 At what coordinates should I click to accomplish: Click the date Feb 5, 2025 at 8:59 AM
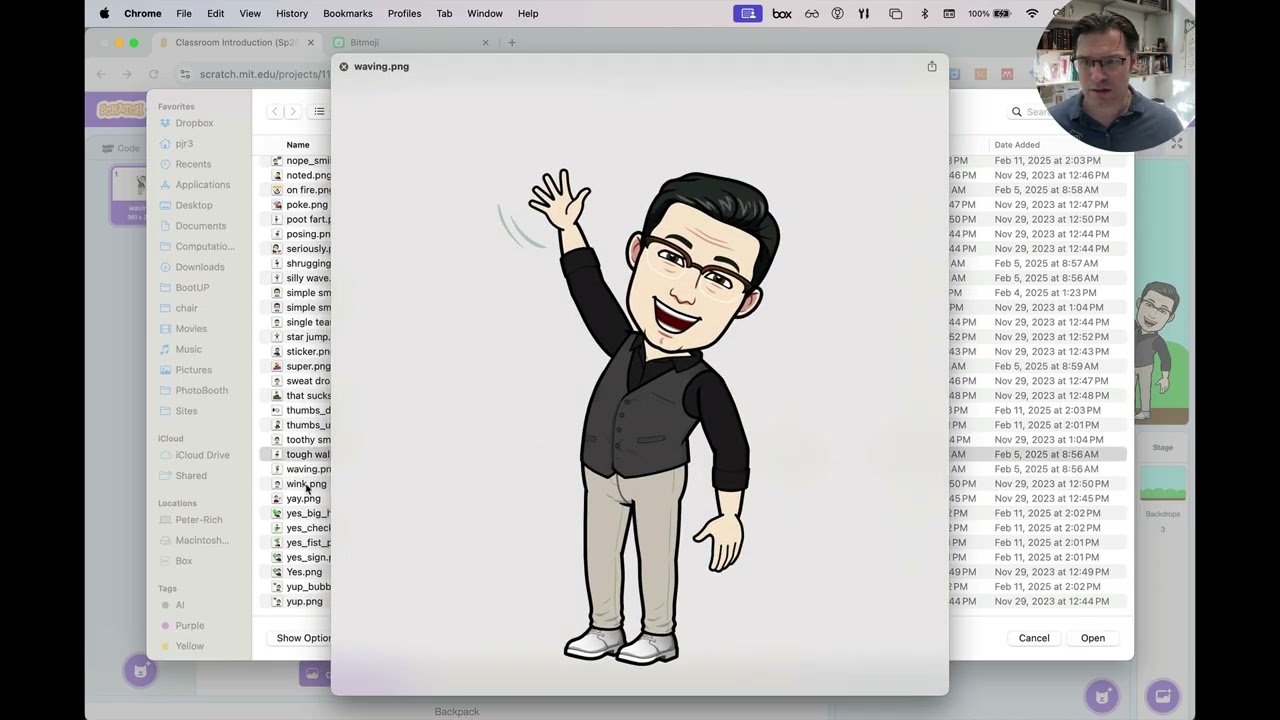click(1046, 366)
